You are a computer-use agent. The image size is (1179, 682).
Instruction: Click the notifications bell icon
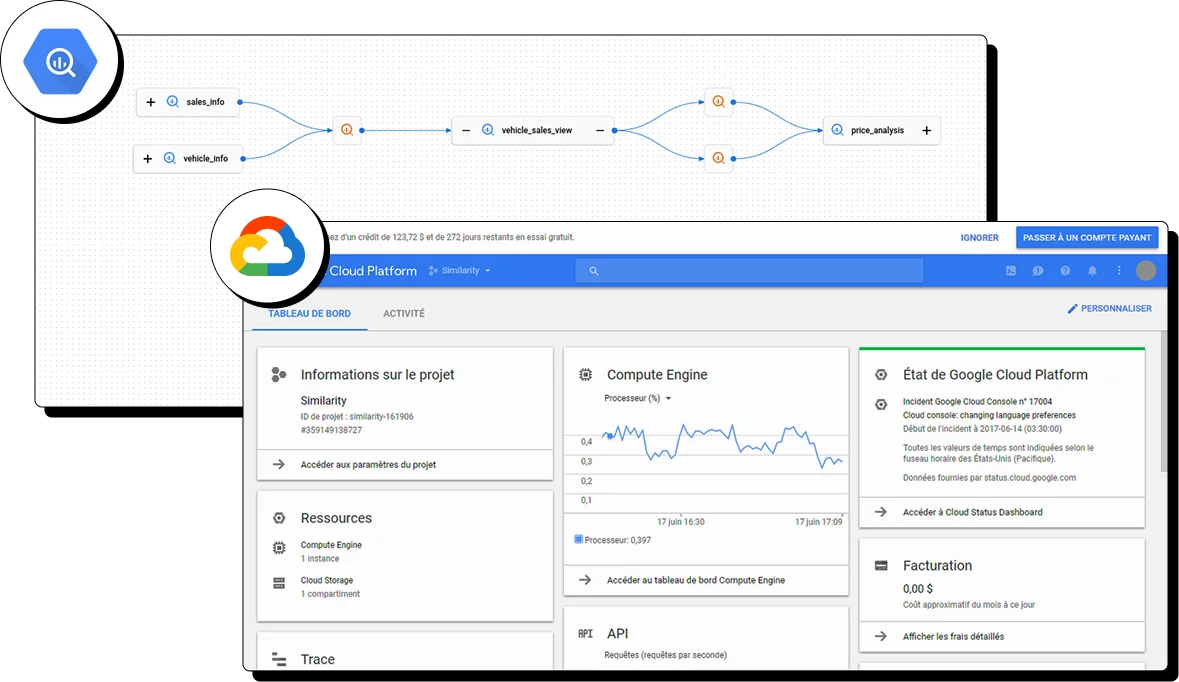click(1092, 270)
